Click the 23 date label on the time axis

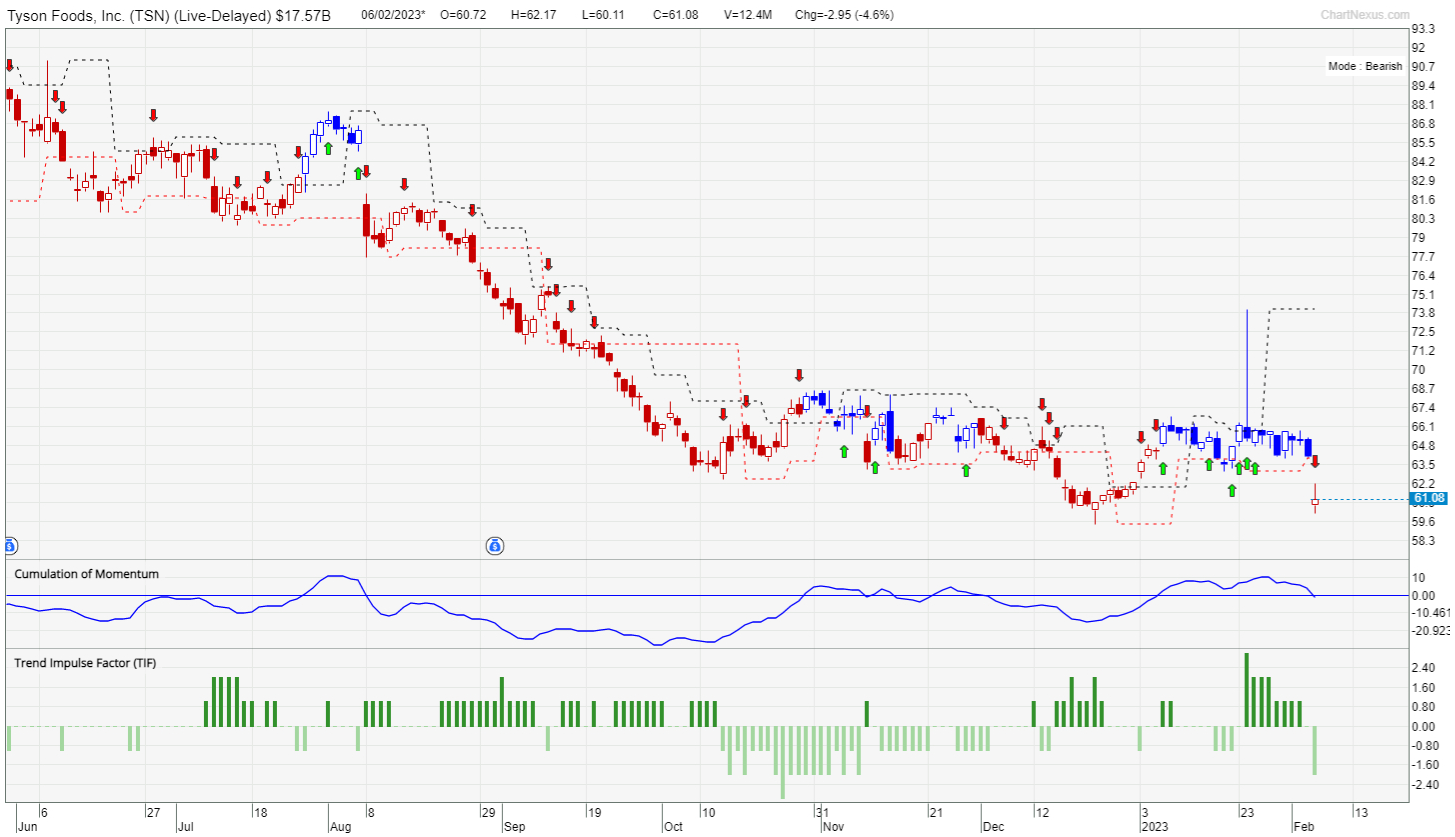1247,812
